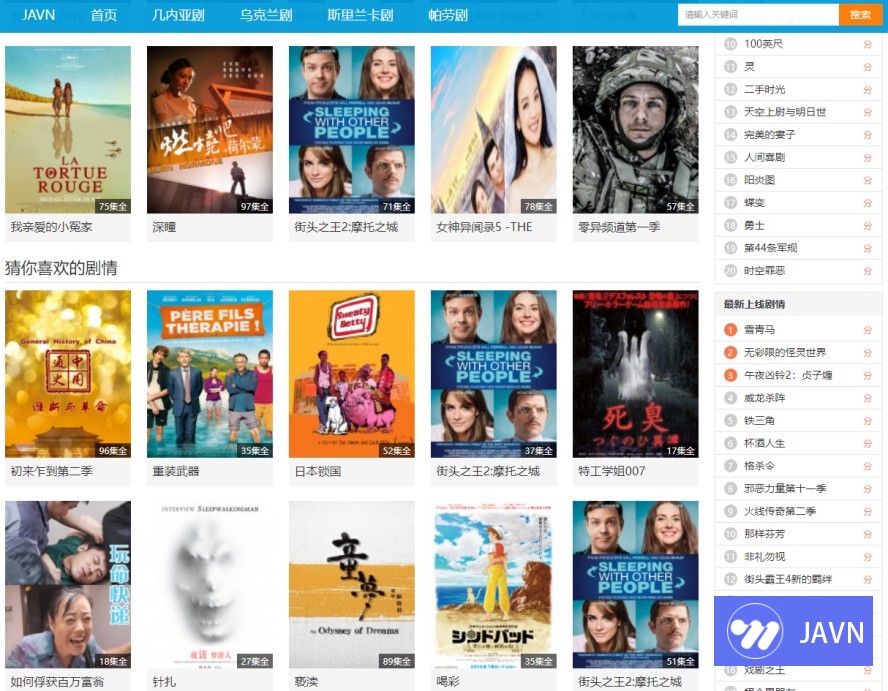The width and height of the screenshot is (888, 691).
Task: Click the title link 初来乍到第二季
Action: point(52,471)
